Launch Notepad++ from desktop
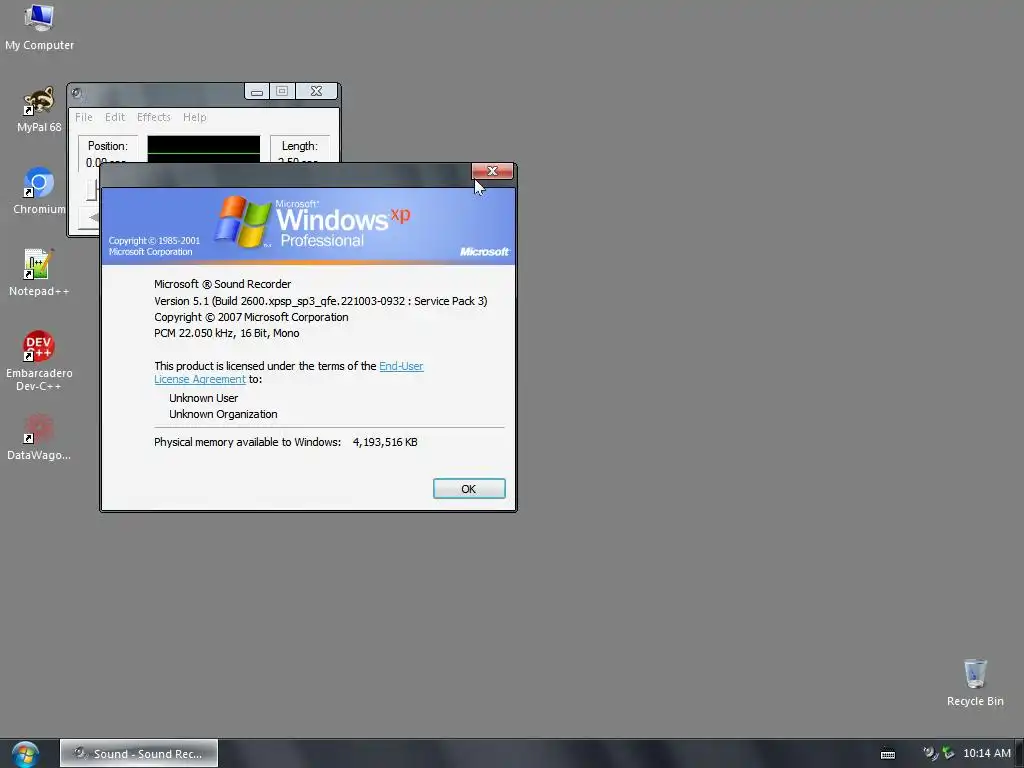The width and height of the screenshot is (1024, 768). [x=39, y=273]
